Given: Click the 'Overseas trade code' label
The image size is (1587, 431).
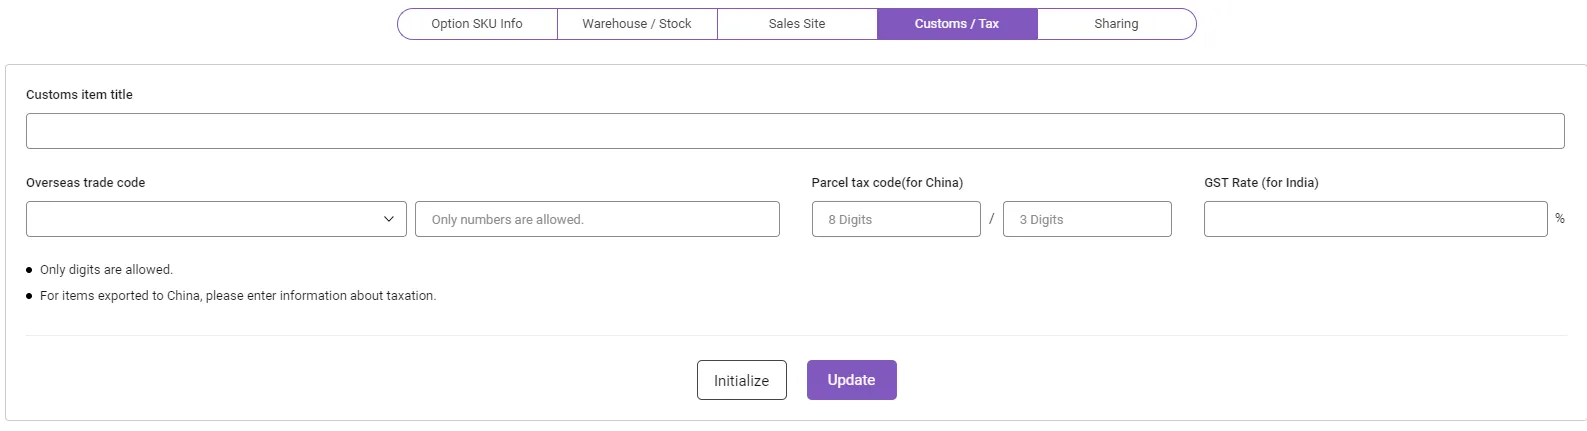Looking at the screenshot, I should [85, 183].
